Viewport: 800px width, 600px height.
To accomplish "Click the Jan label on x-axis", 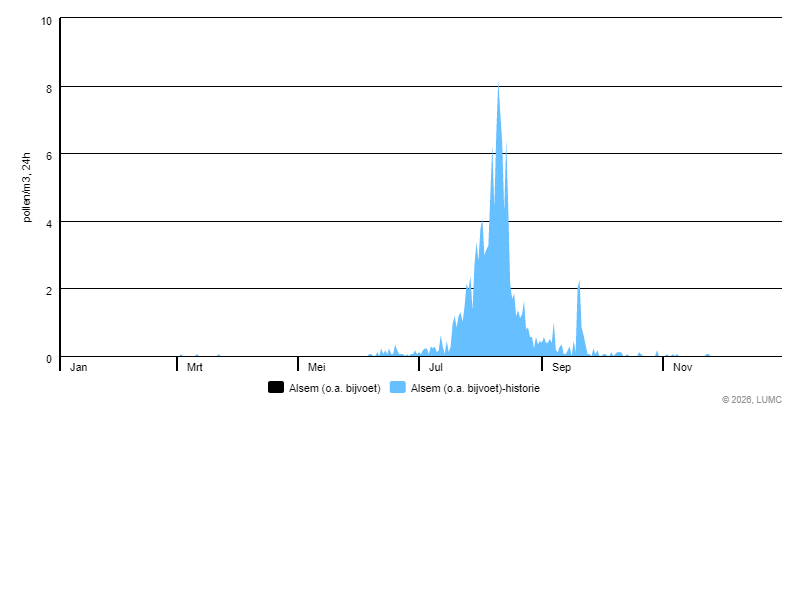I will [79, 367].
